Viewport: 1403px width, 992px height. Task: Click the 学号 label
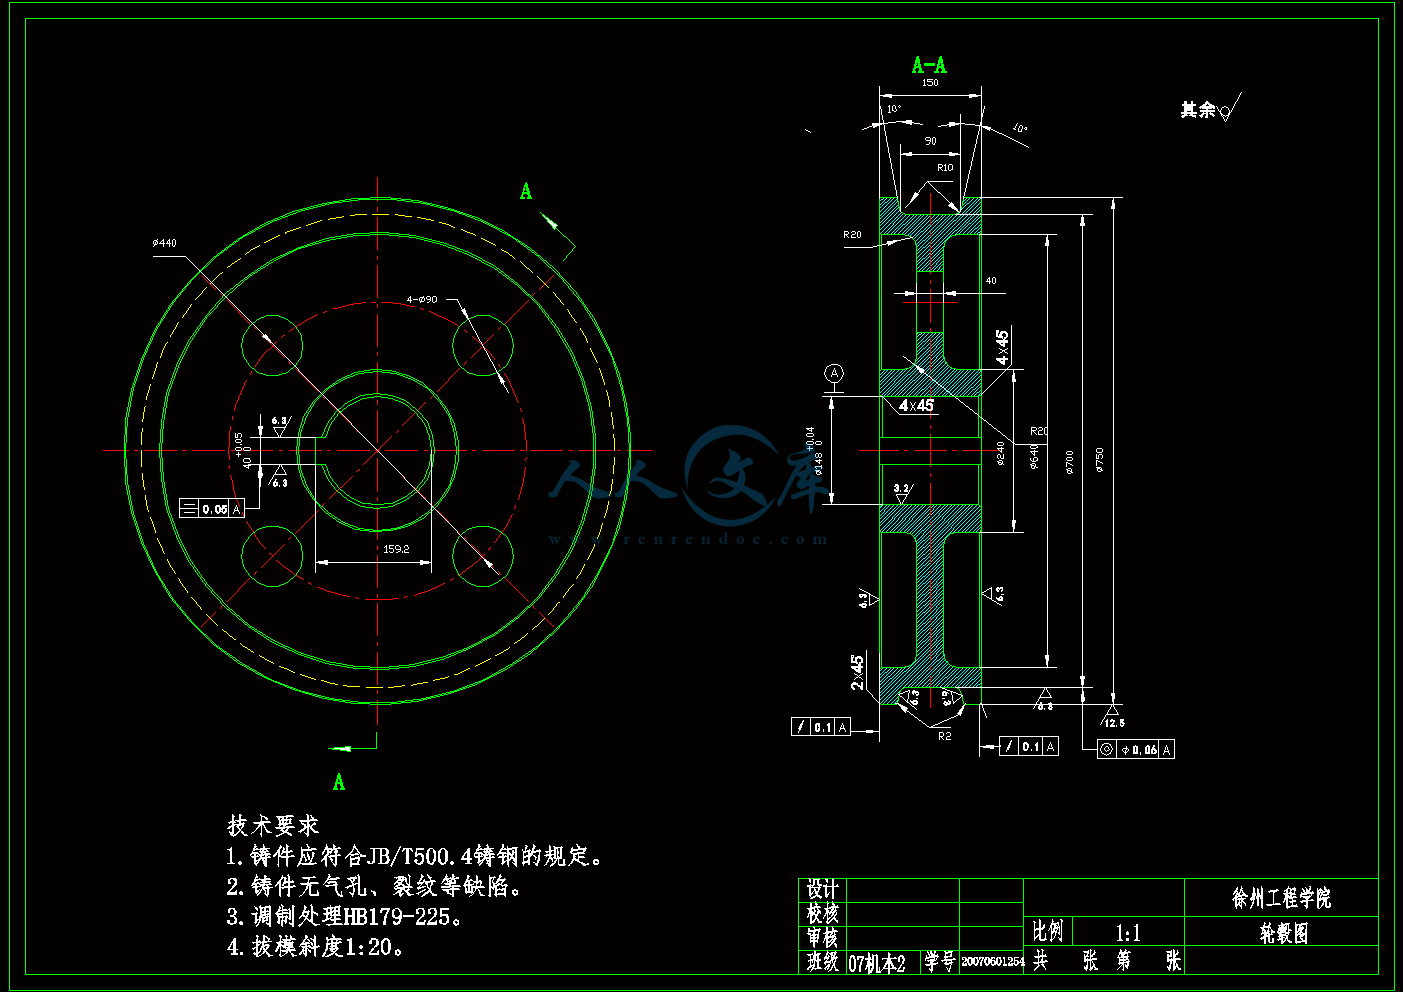940,961
